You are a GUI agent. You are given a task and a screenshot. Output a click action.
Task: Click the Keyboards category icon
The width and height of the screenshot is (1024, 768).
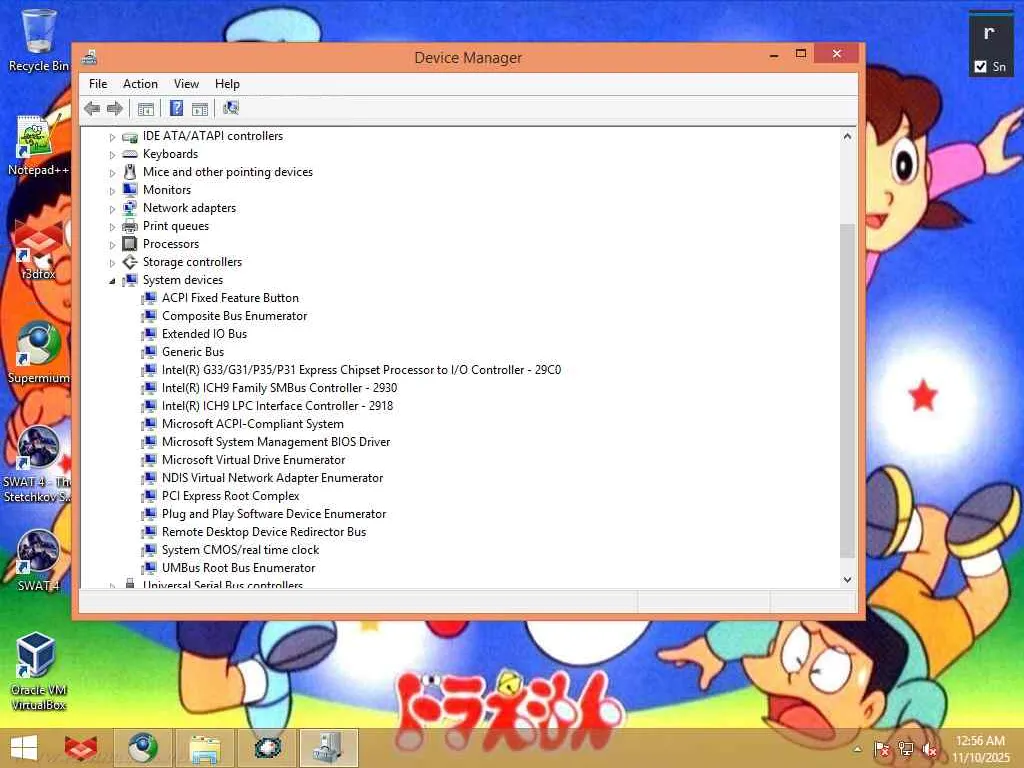(x=130, y=154)
